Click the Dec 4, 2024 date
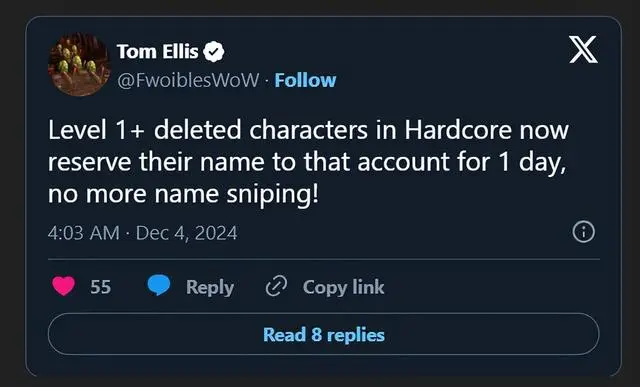Viewport: 640px width, 387px height. coord(187,233)
